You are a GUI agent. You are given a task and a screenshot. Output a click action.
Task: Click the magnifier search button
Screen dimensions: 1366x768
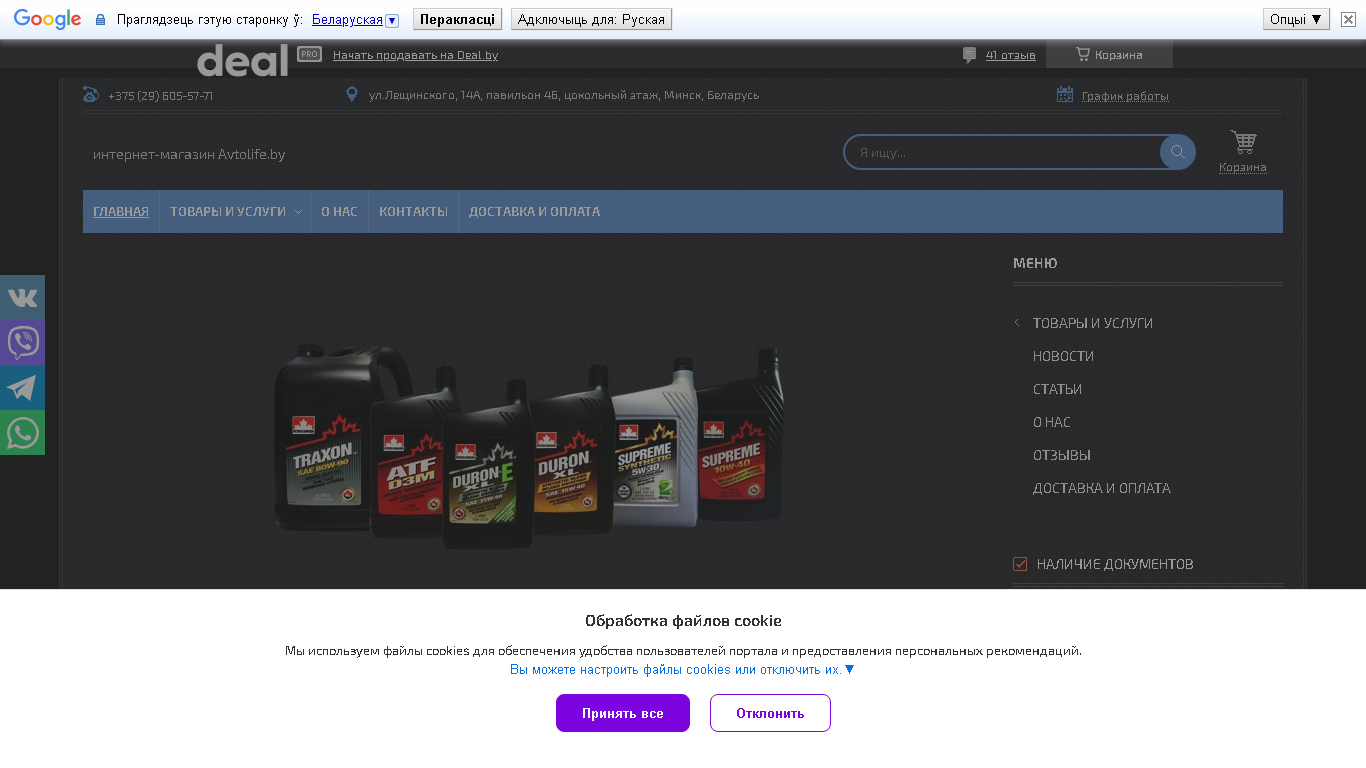click(1178, 152)
